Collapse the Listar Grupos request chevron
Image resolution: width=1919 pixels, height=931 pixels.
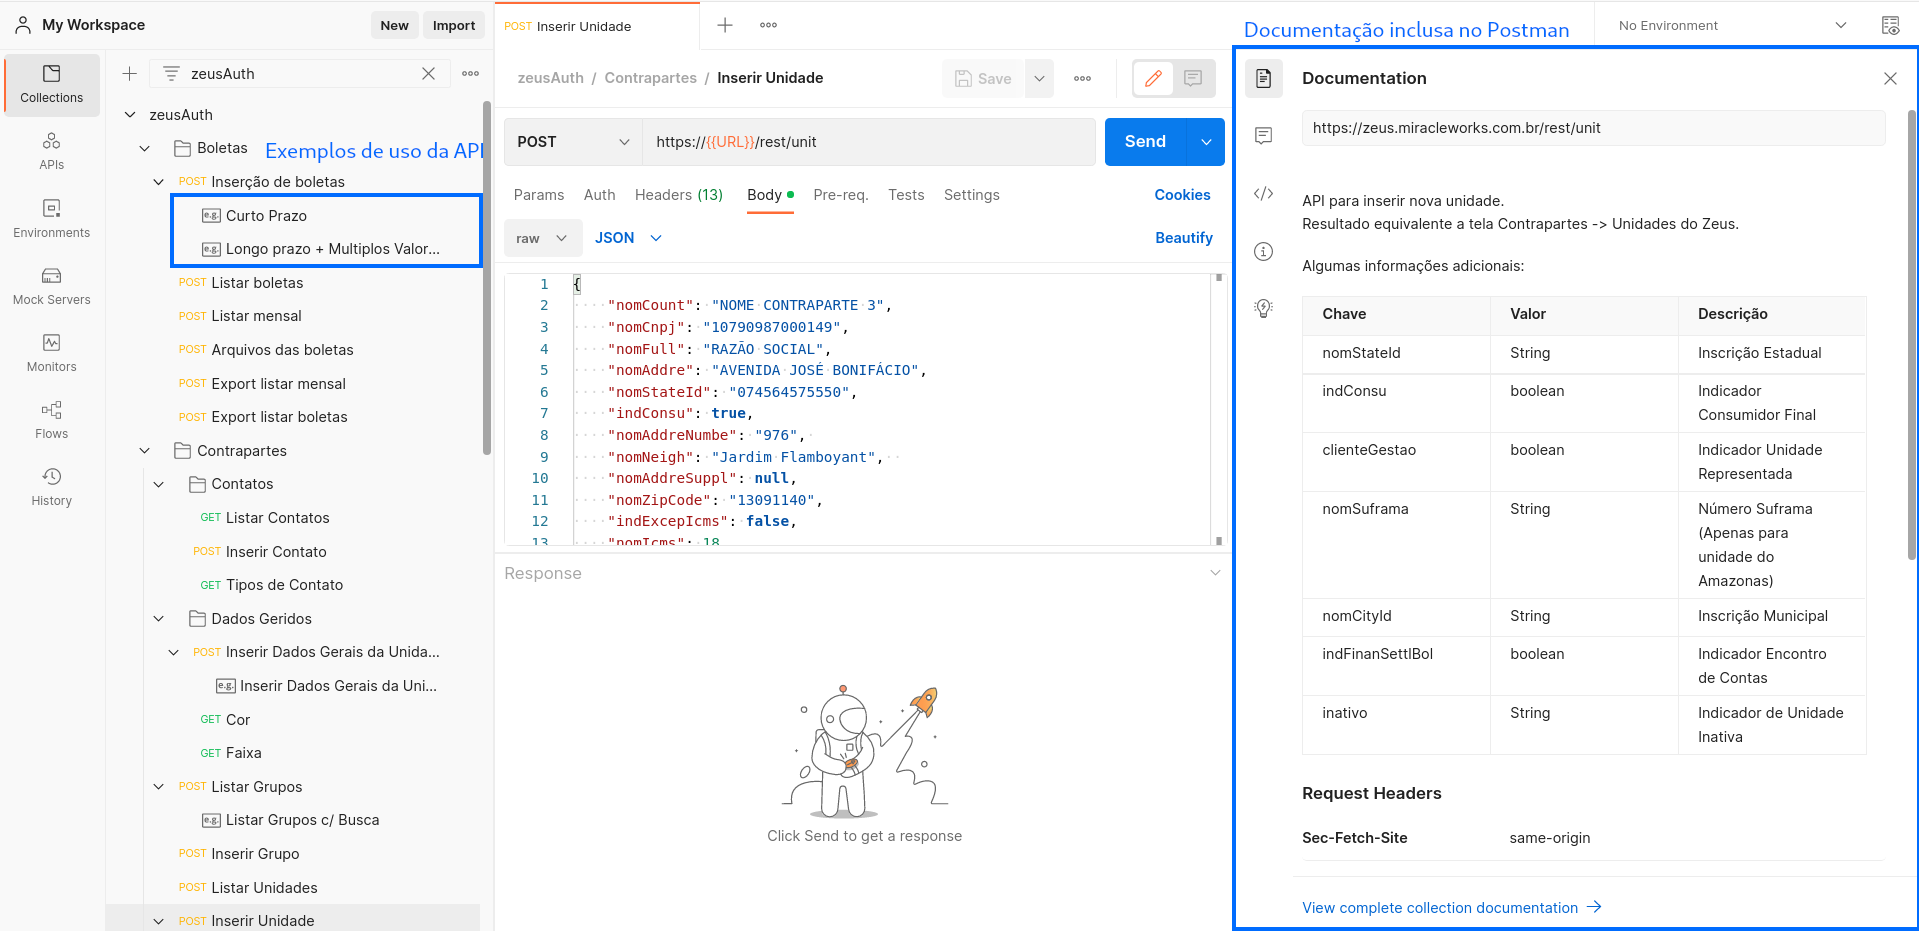pos(158,787)
